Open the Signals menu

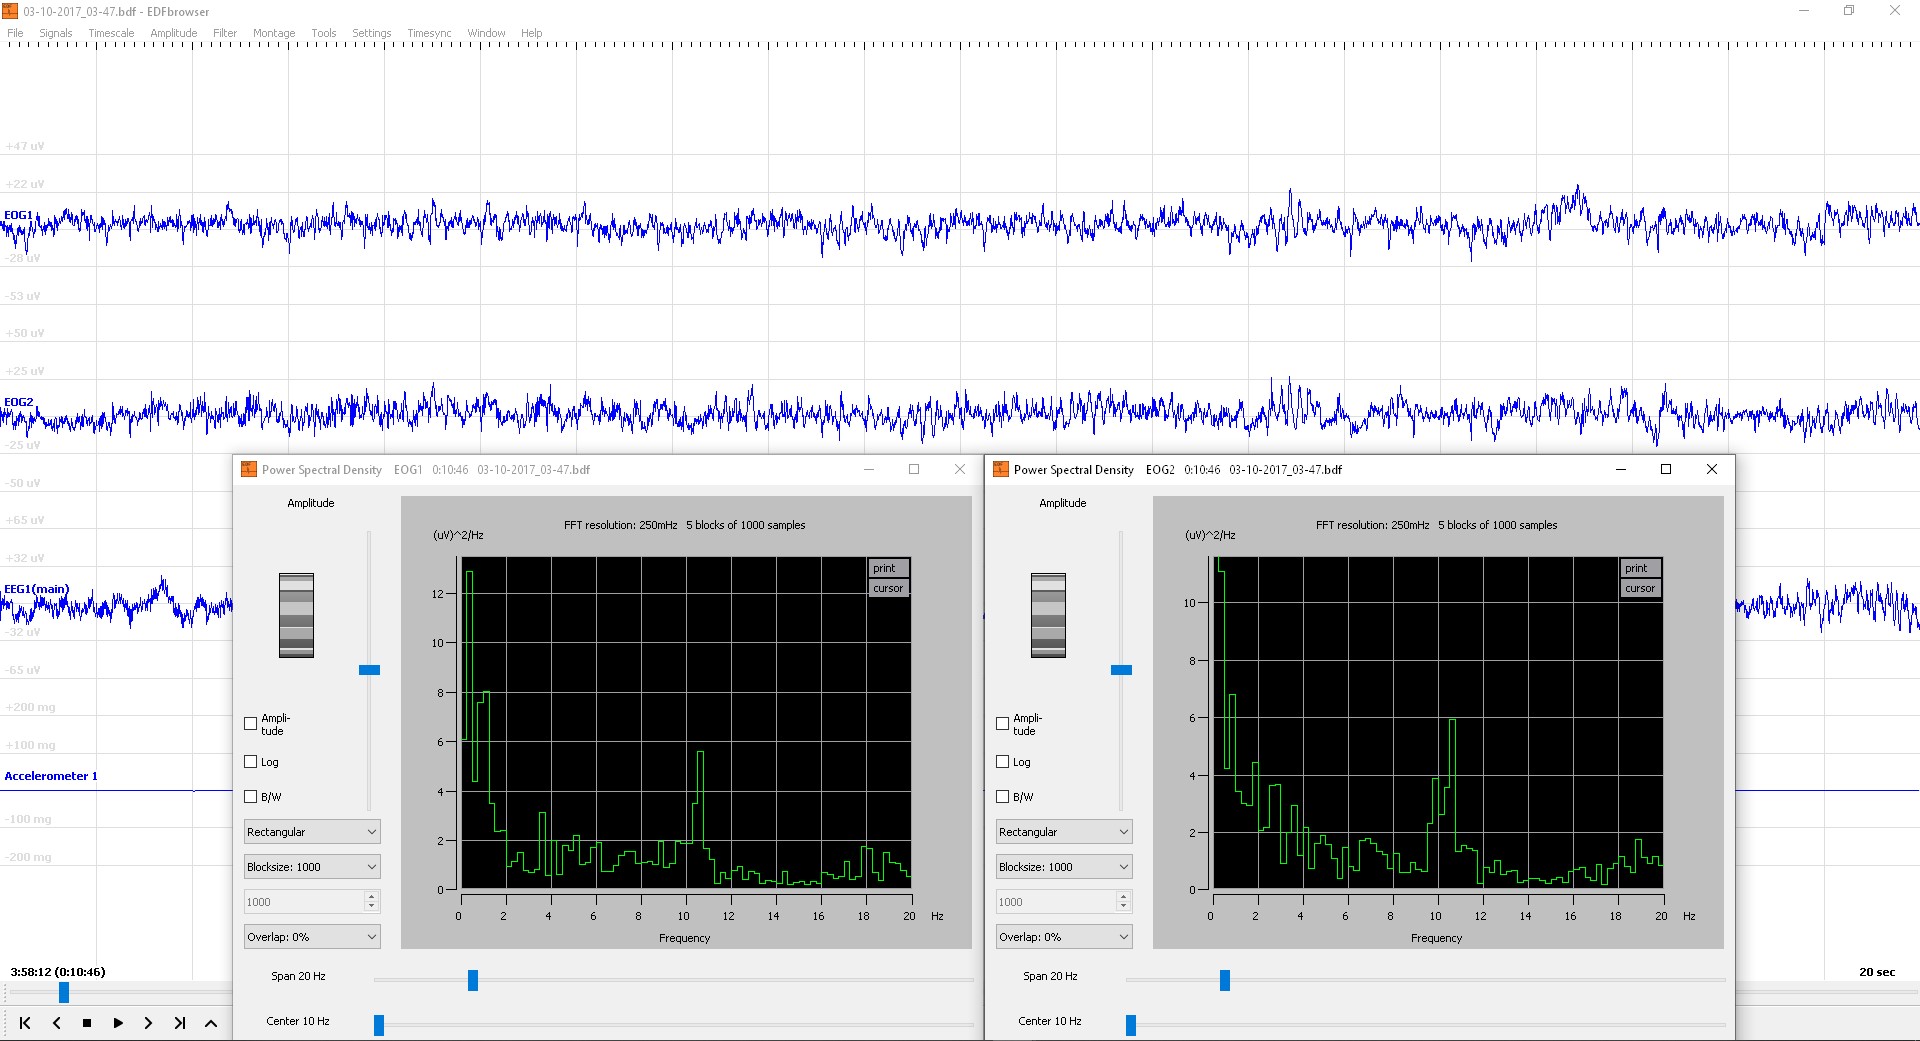pos(56,33)
